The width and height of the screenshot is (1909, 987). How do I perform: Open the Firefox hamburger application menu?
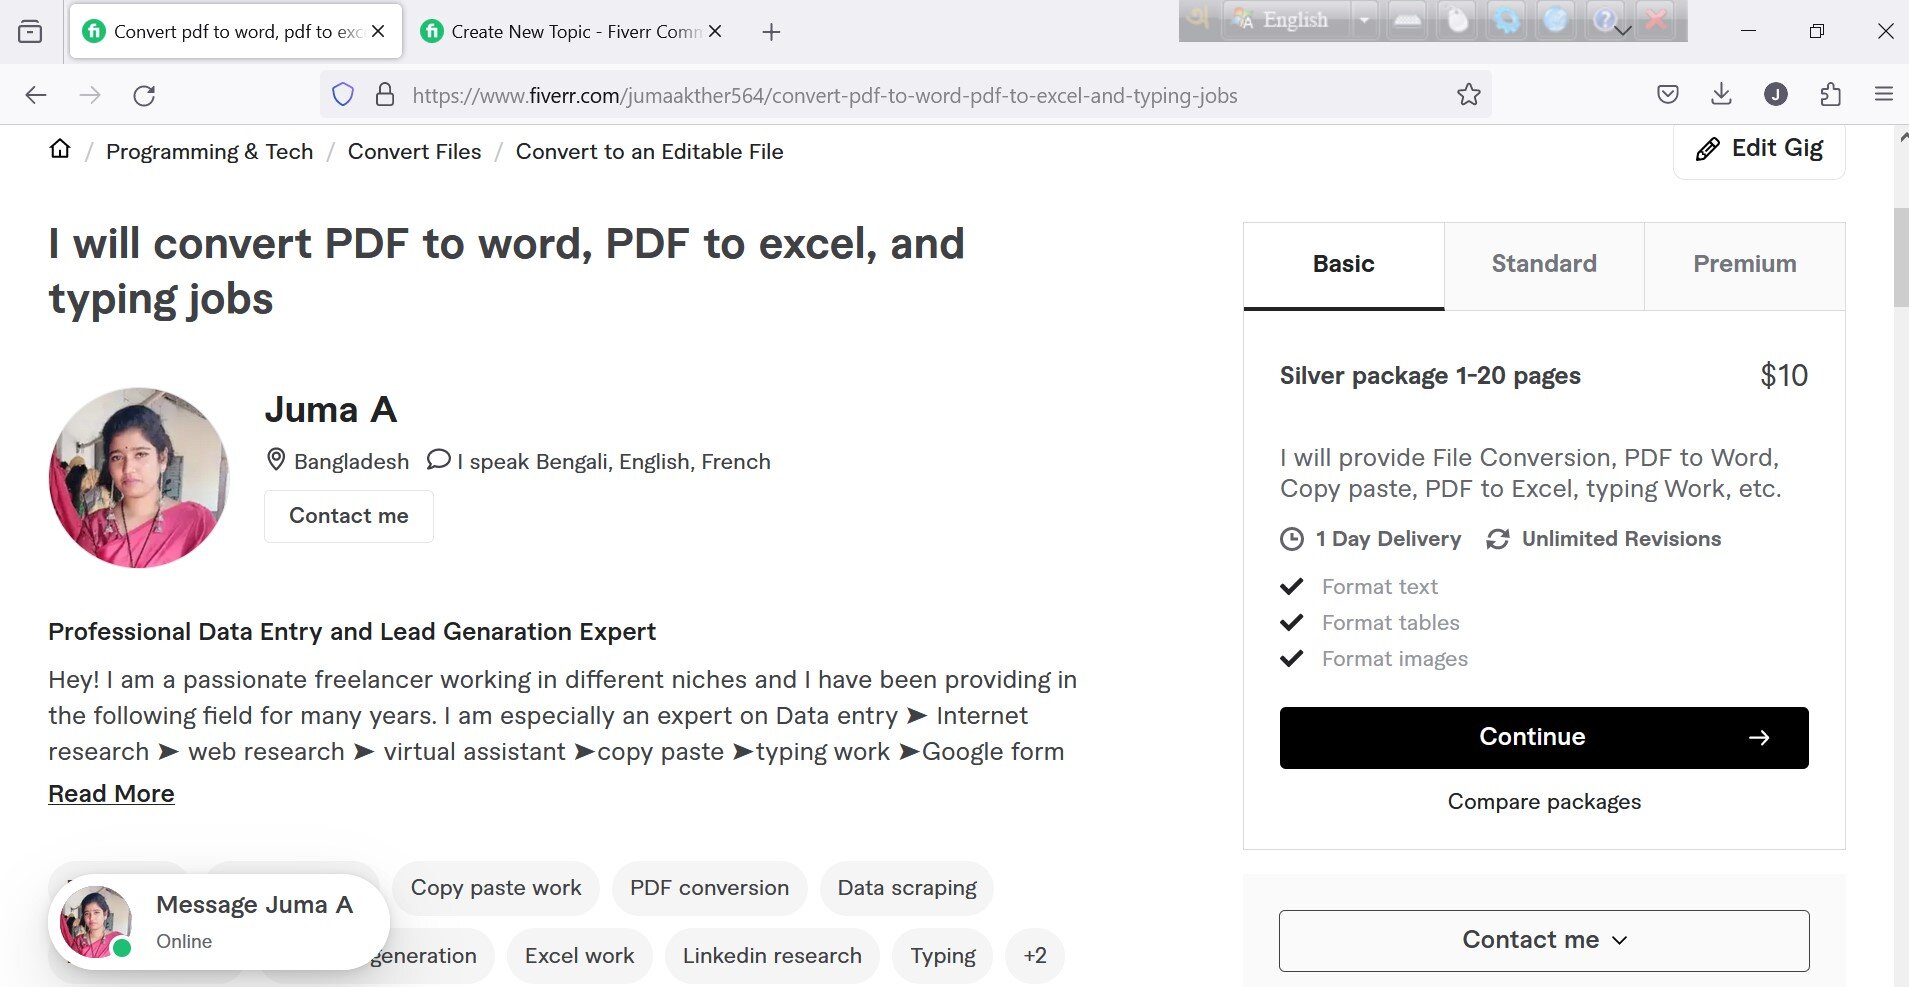1884,95
